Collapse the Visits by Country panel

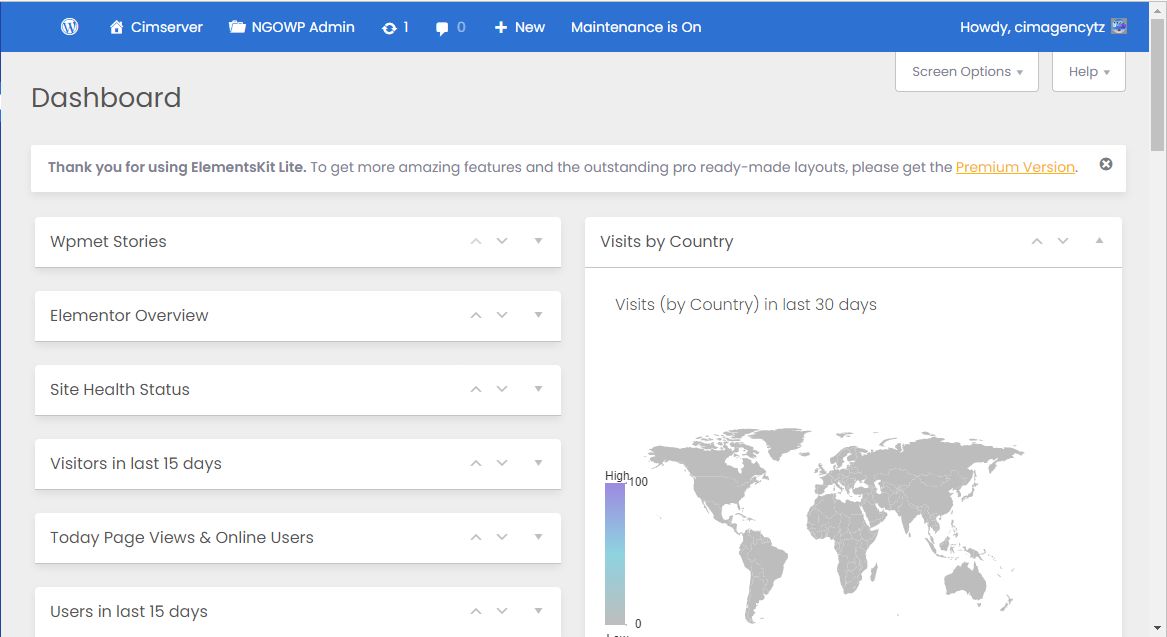coord(1099,241)
